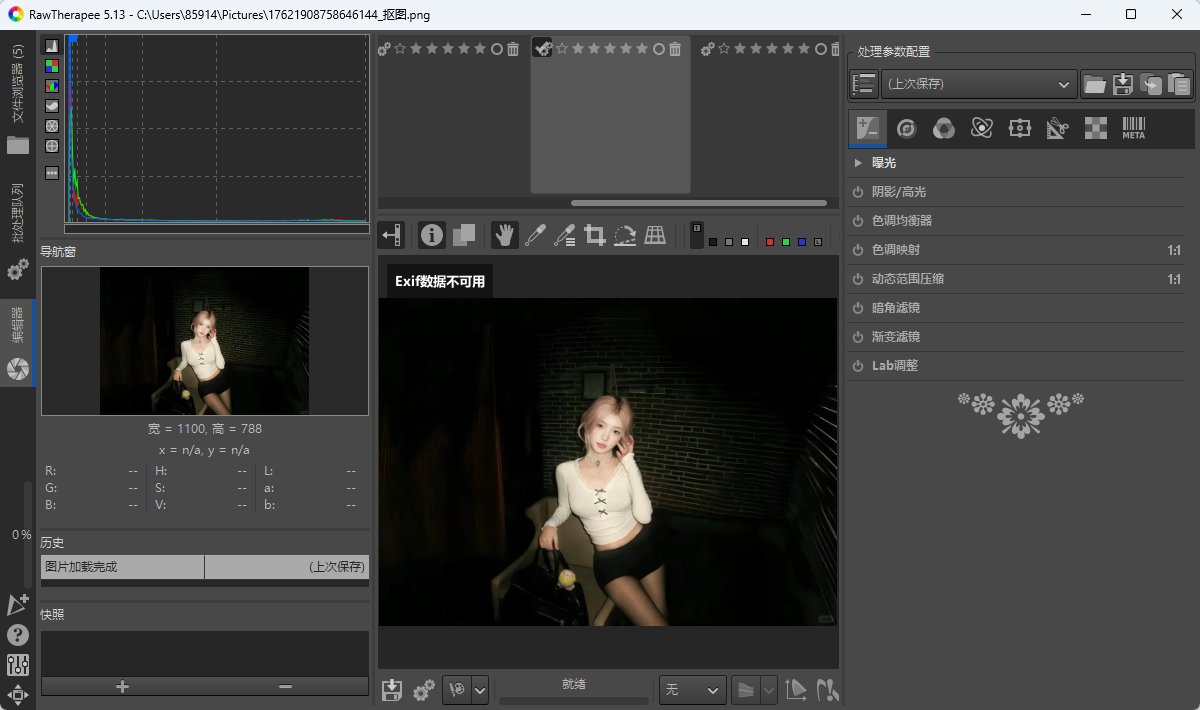The height and width of the screenshot is (710, 1200).
Task: Toggle the 动态范围压缩 tool on
Action: coord(858,279)
